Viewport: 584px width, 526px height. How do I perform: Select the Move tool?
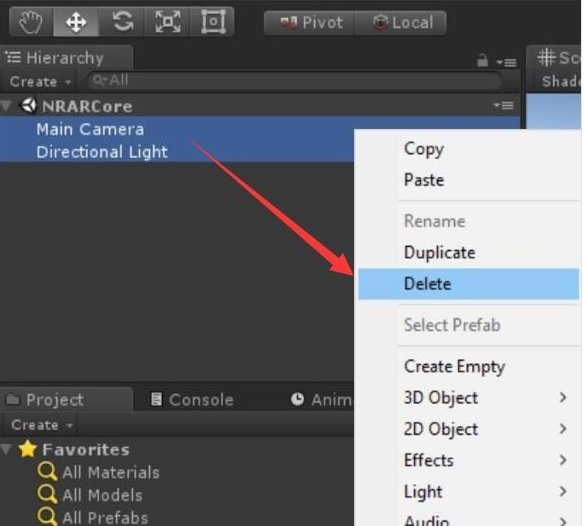click(x=76, y=22)
